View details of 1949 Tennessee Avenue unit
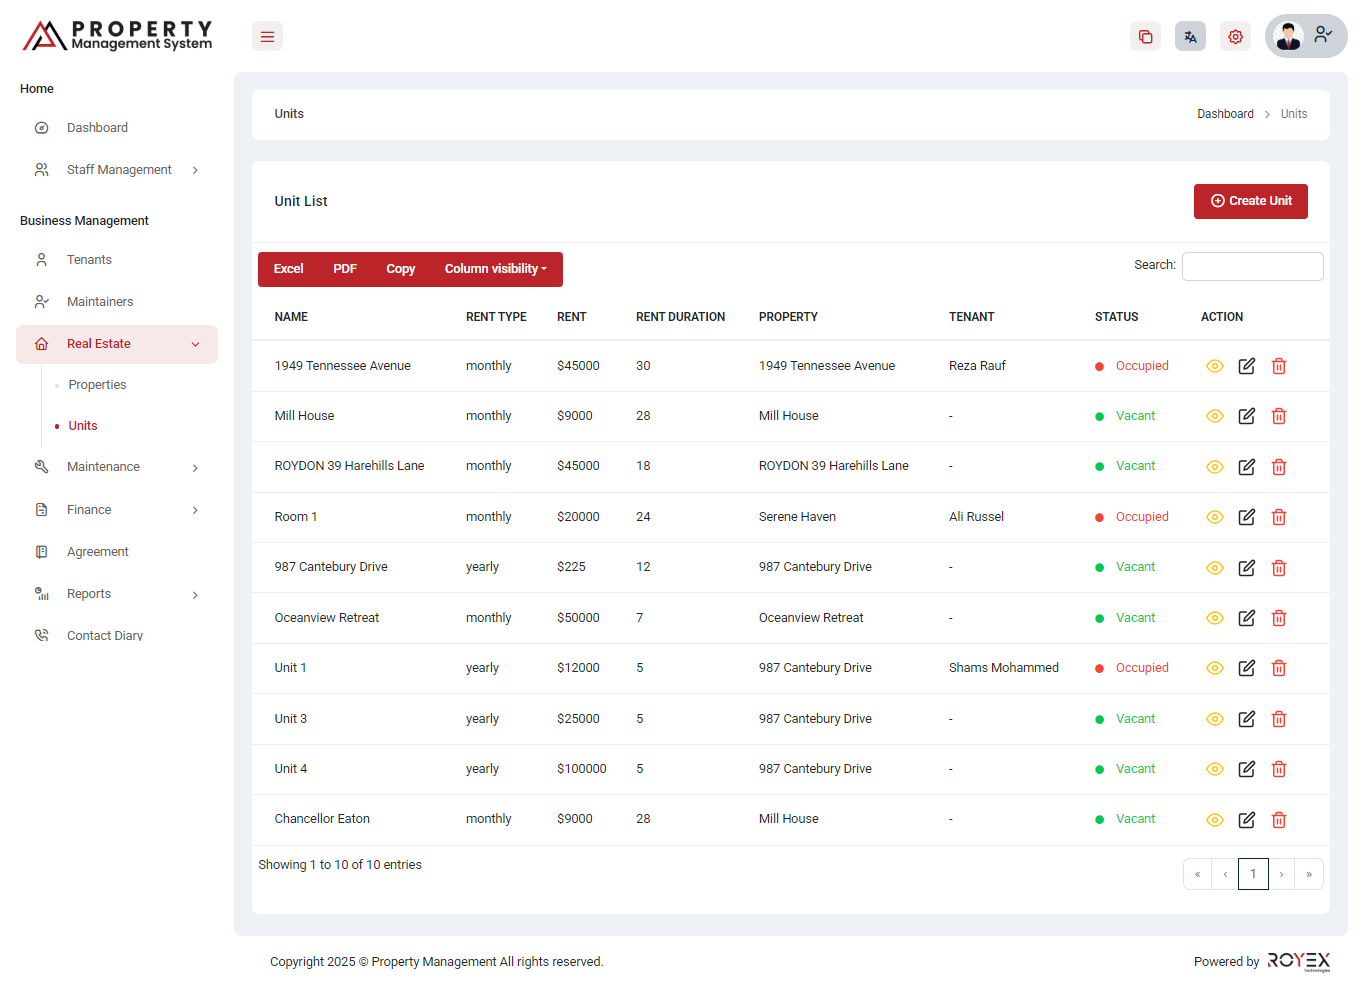 (x=1214, y=366)
